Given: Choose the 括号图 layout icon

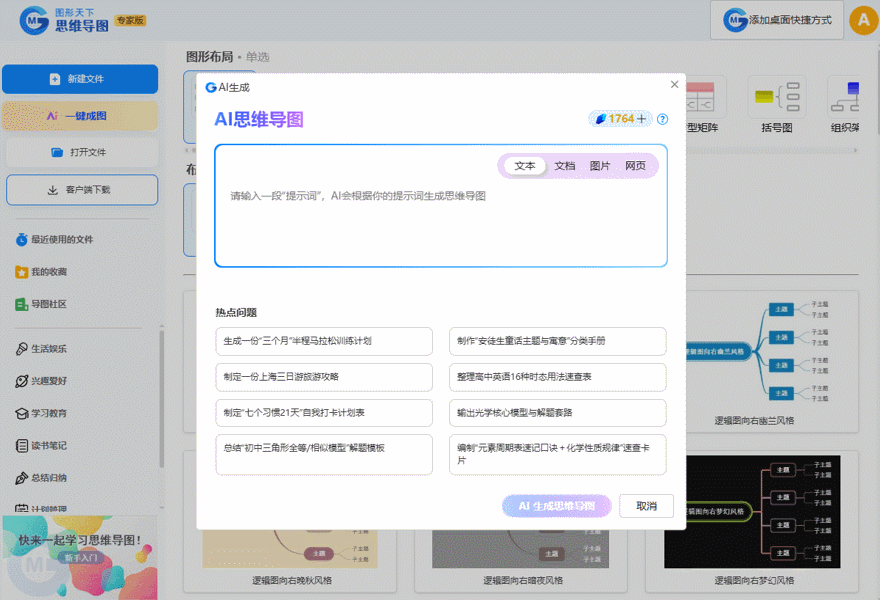Looking at the screenshot, I should click(x=777, y=97).
